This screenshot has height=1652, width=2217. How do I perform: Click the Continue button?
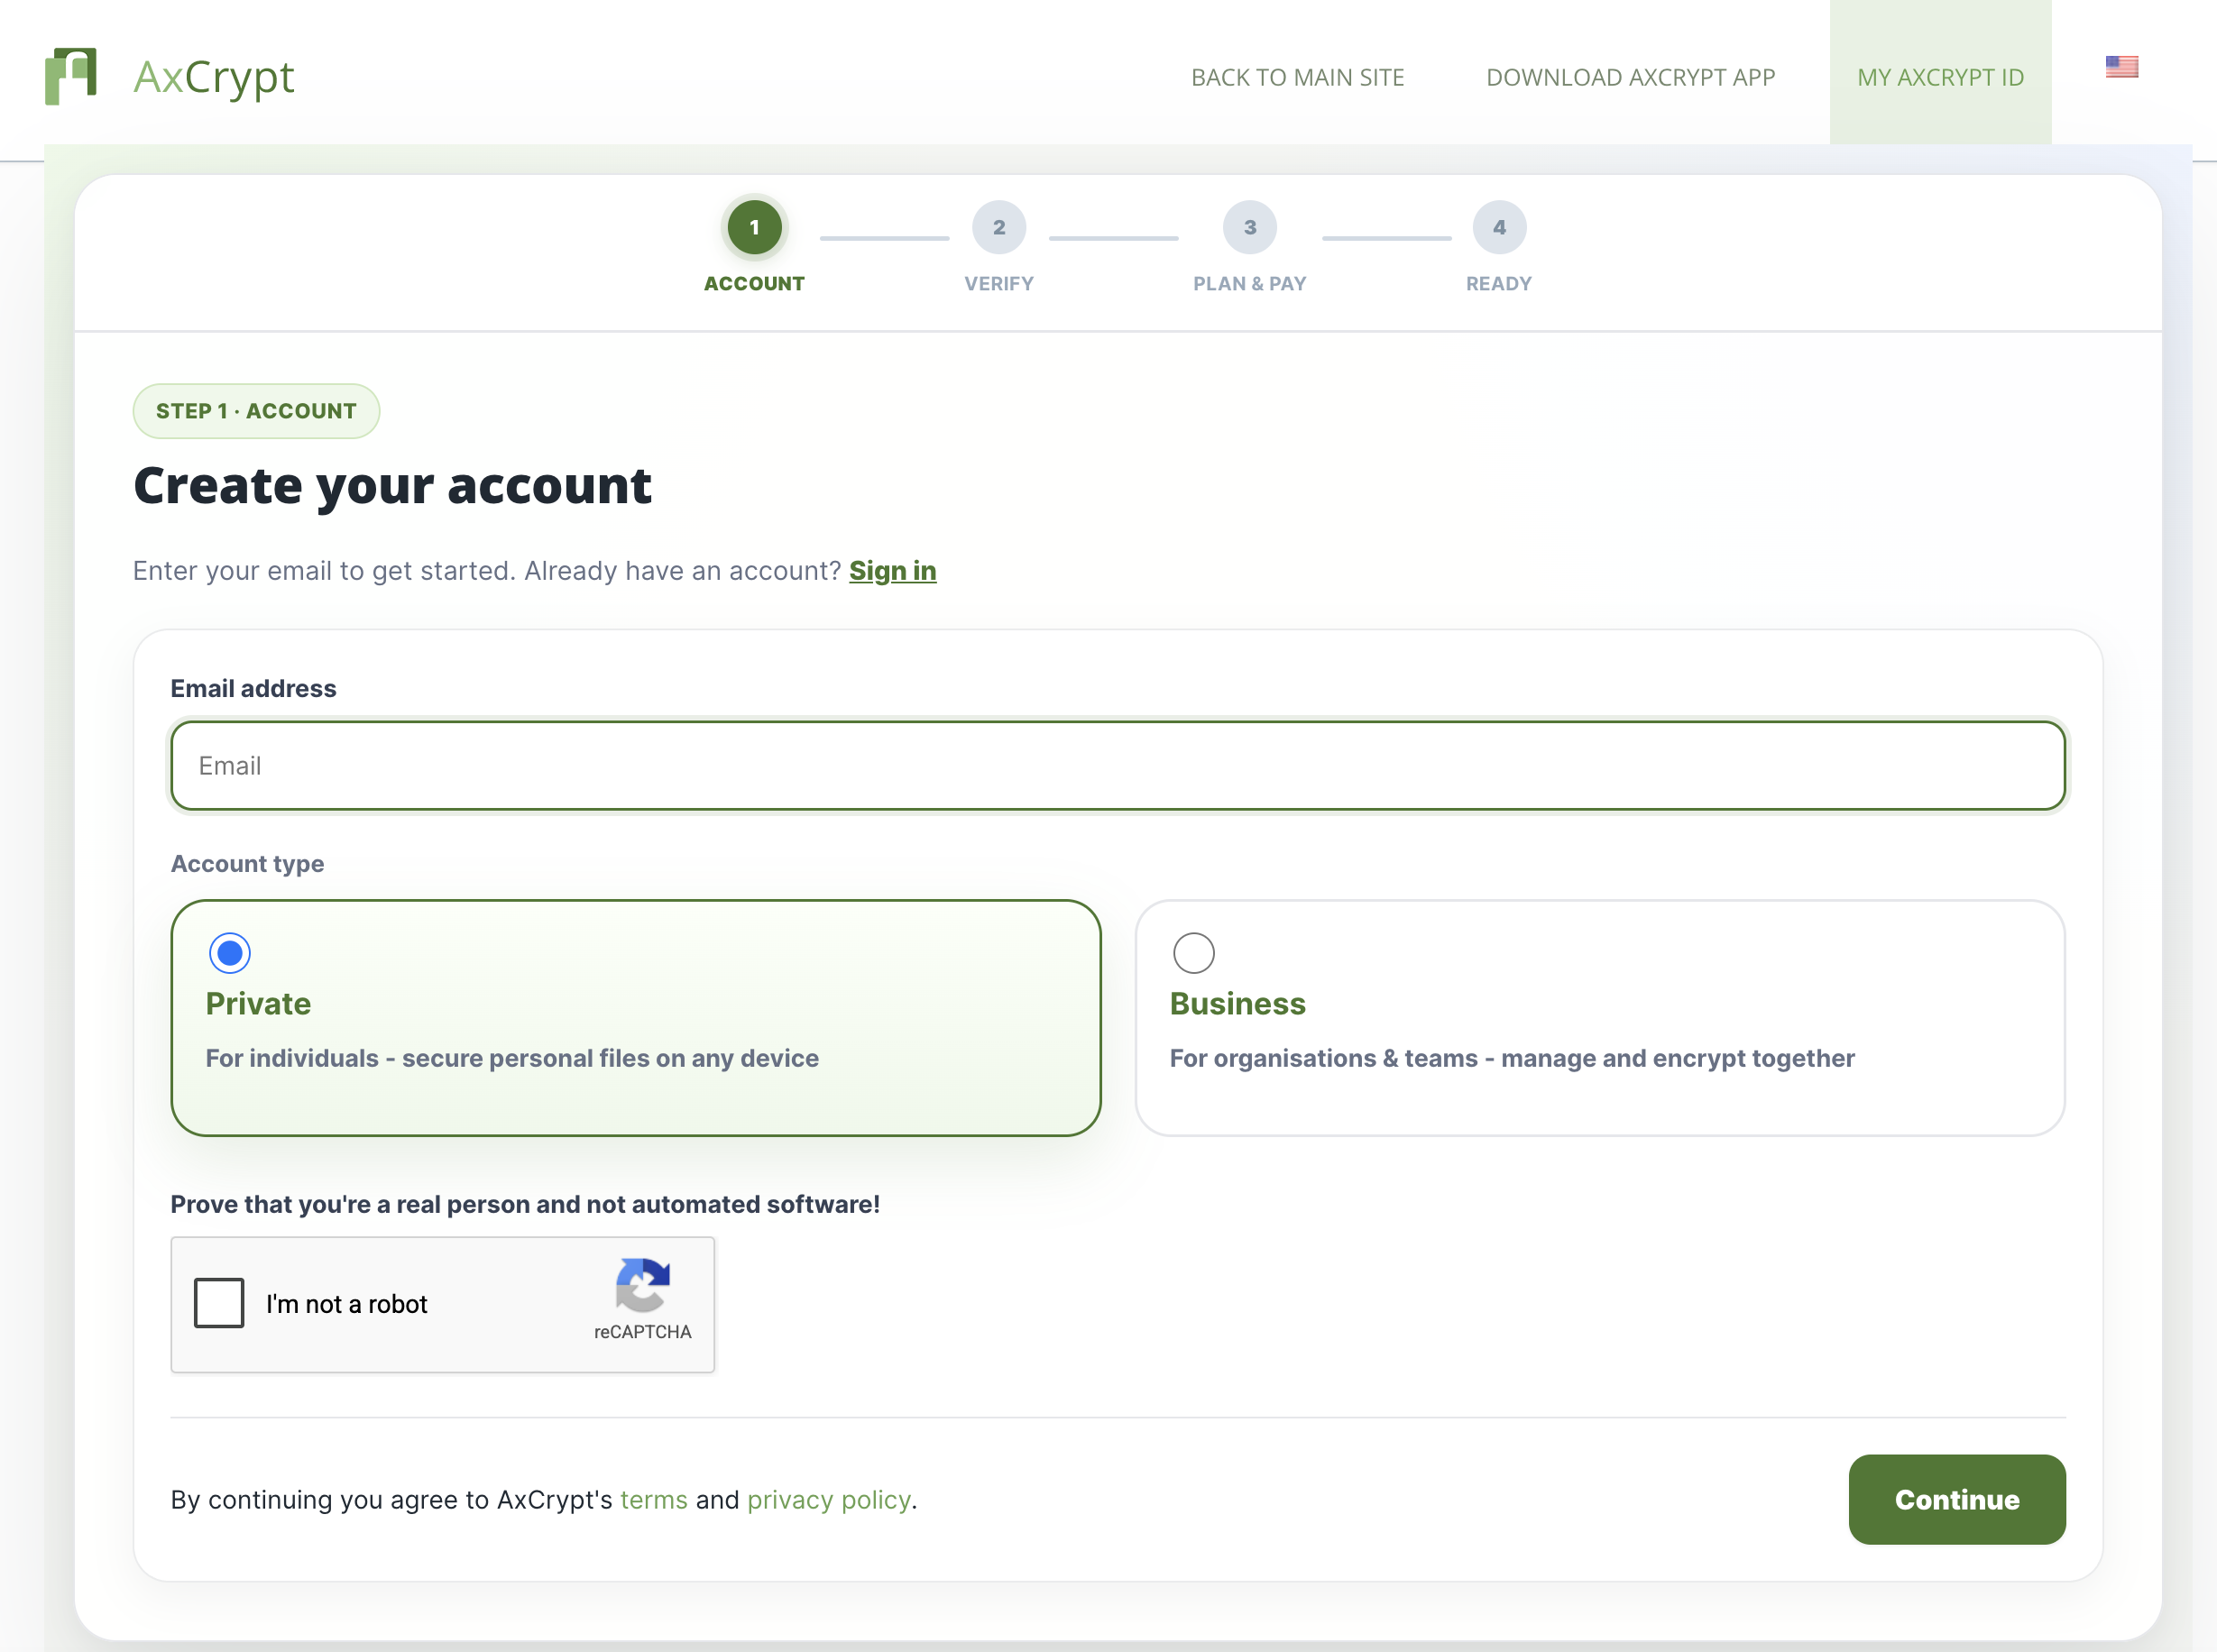tap(1956, 1499)
